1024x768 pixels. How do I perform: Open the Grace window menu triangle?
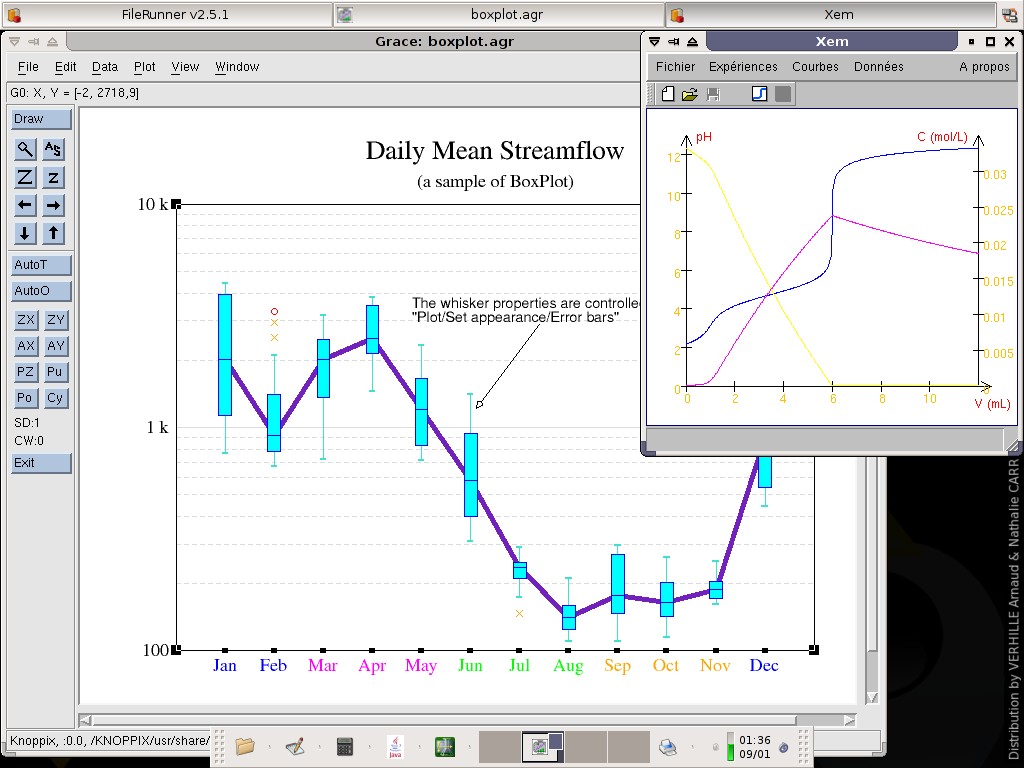pyautogui.click(x=15, y=41)
